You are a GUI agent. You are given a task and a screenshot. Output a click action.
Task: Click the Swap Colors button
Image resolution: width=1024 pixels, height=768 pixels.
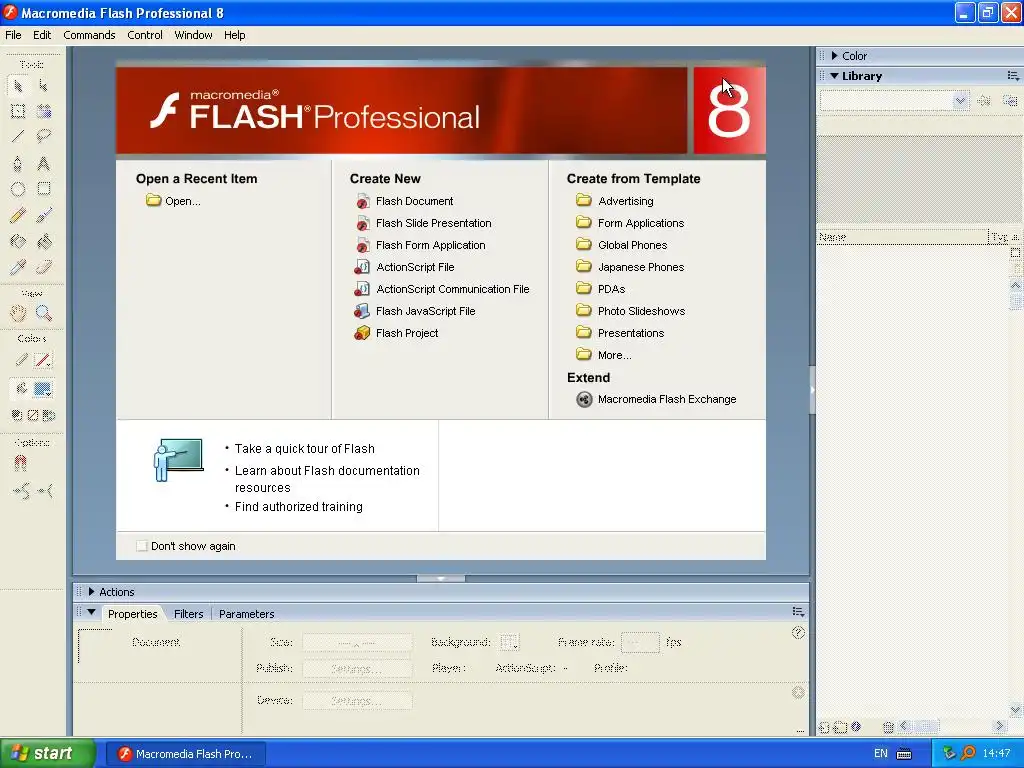[x=48, y=415]
